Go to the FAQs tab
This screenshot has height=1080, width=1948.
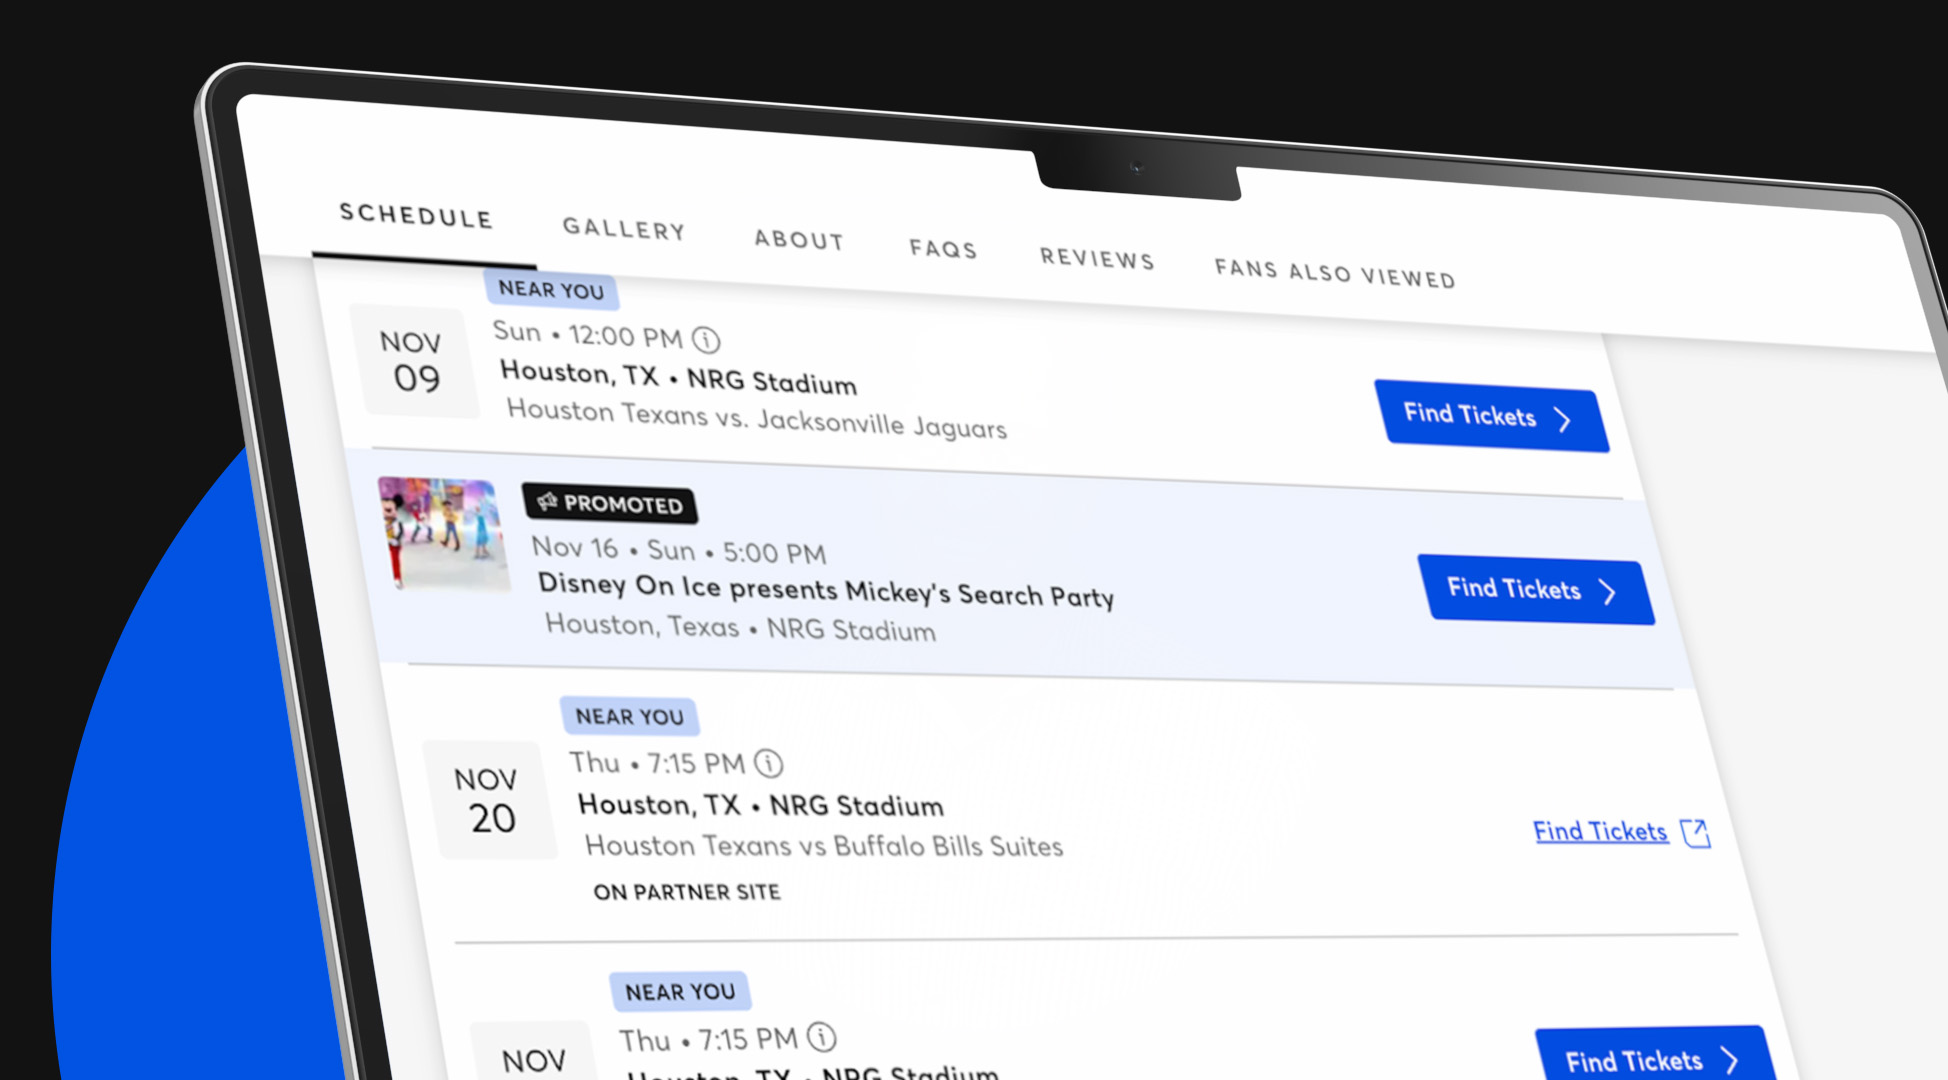click(x=943, y=250)
